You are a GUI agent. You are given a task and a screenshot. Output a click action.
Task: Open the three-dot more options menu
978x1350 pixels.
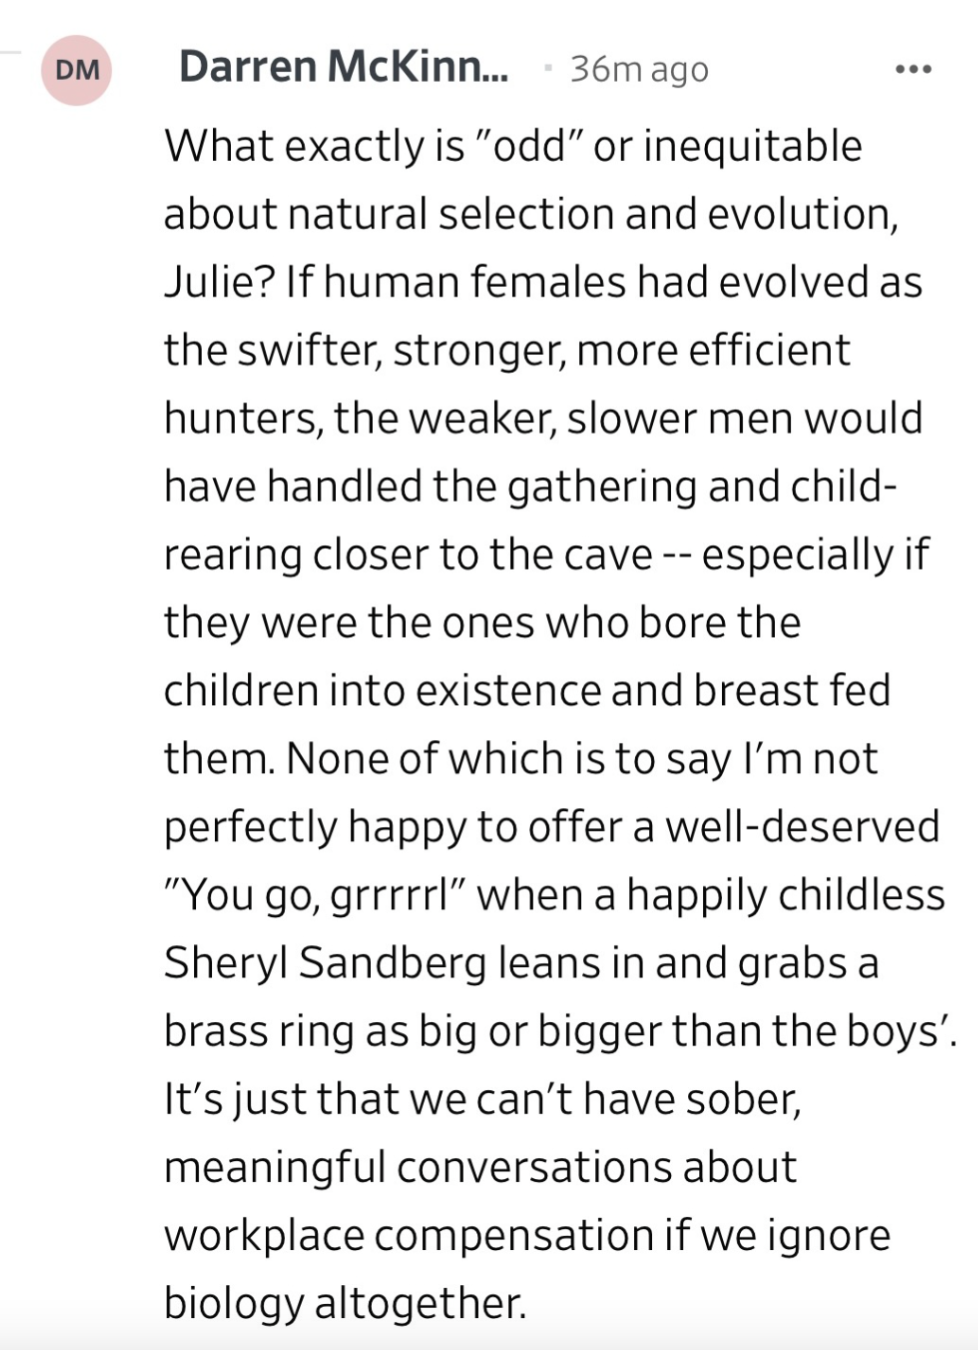(913, 69)
